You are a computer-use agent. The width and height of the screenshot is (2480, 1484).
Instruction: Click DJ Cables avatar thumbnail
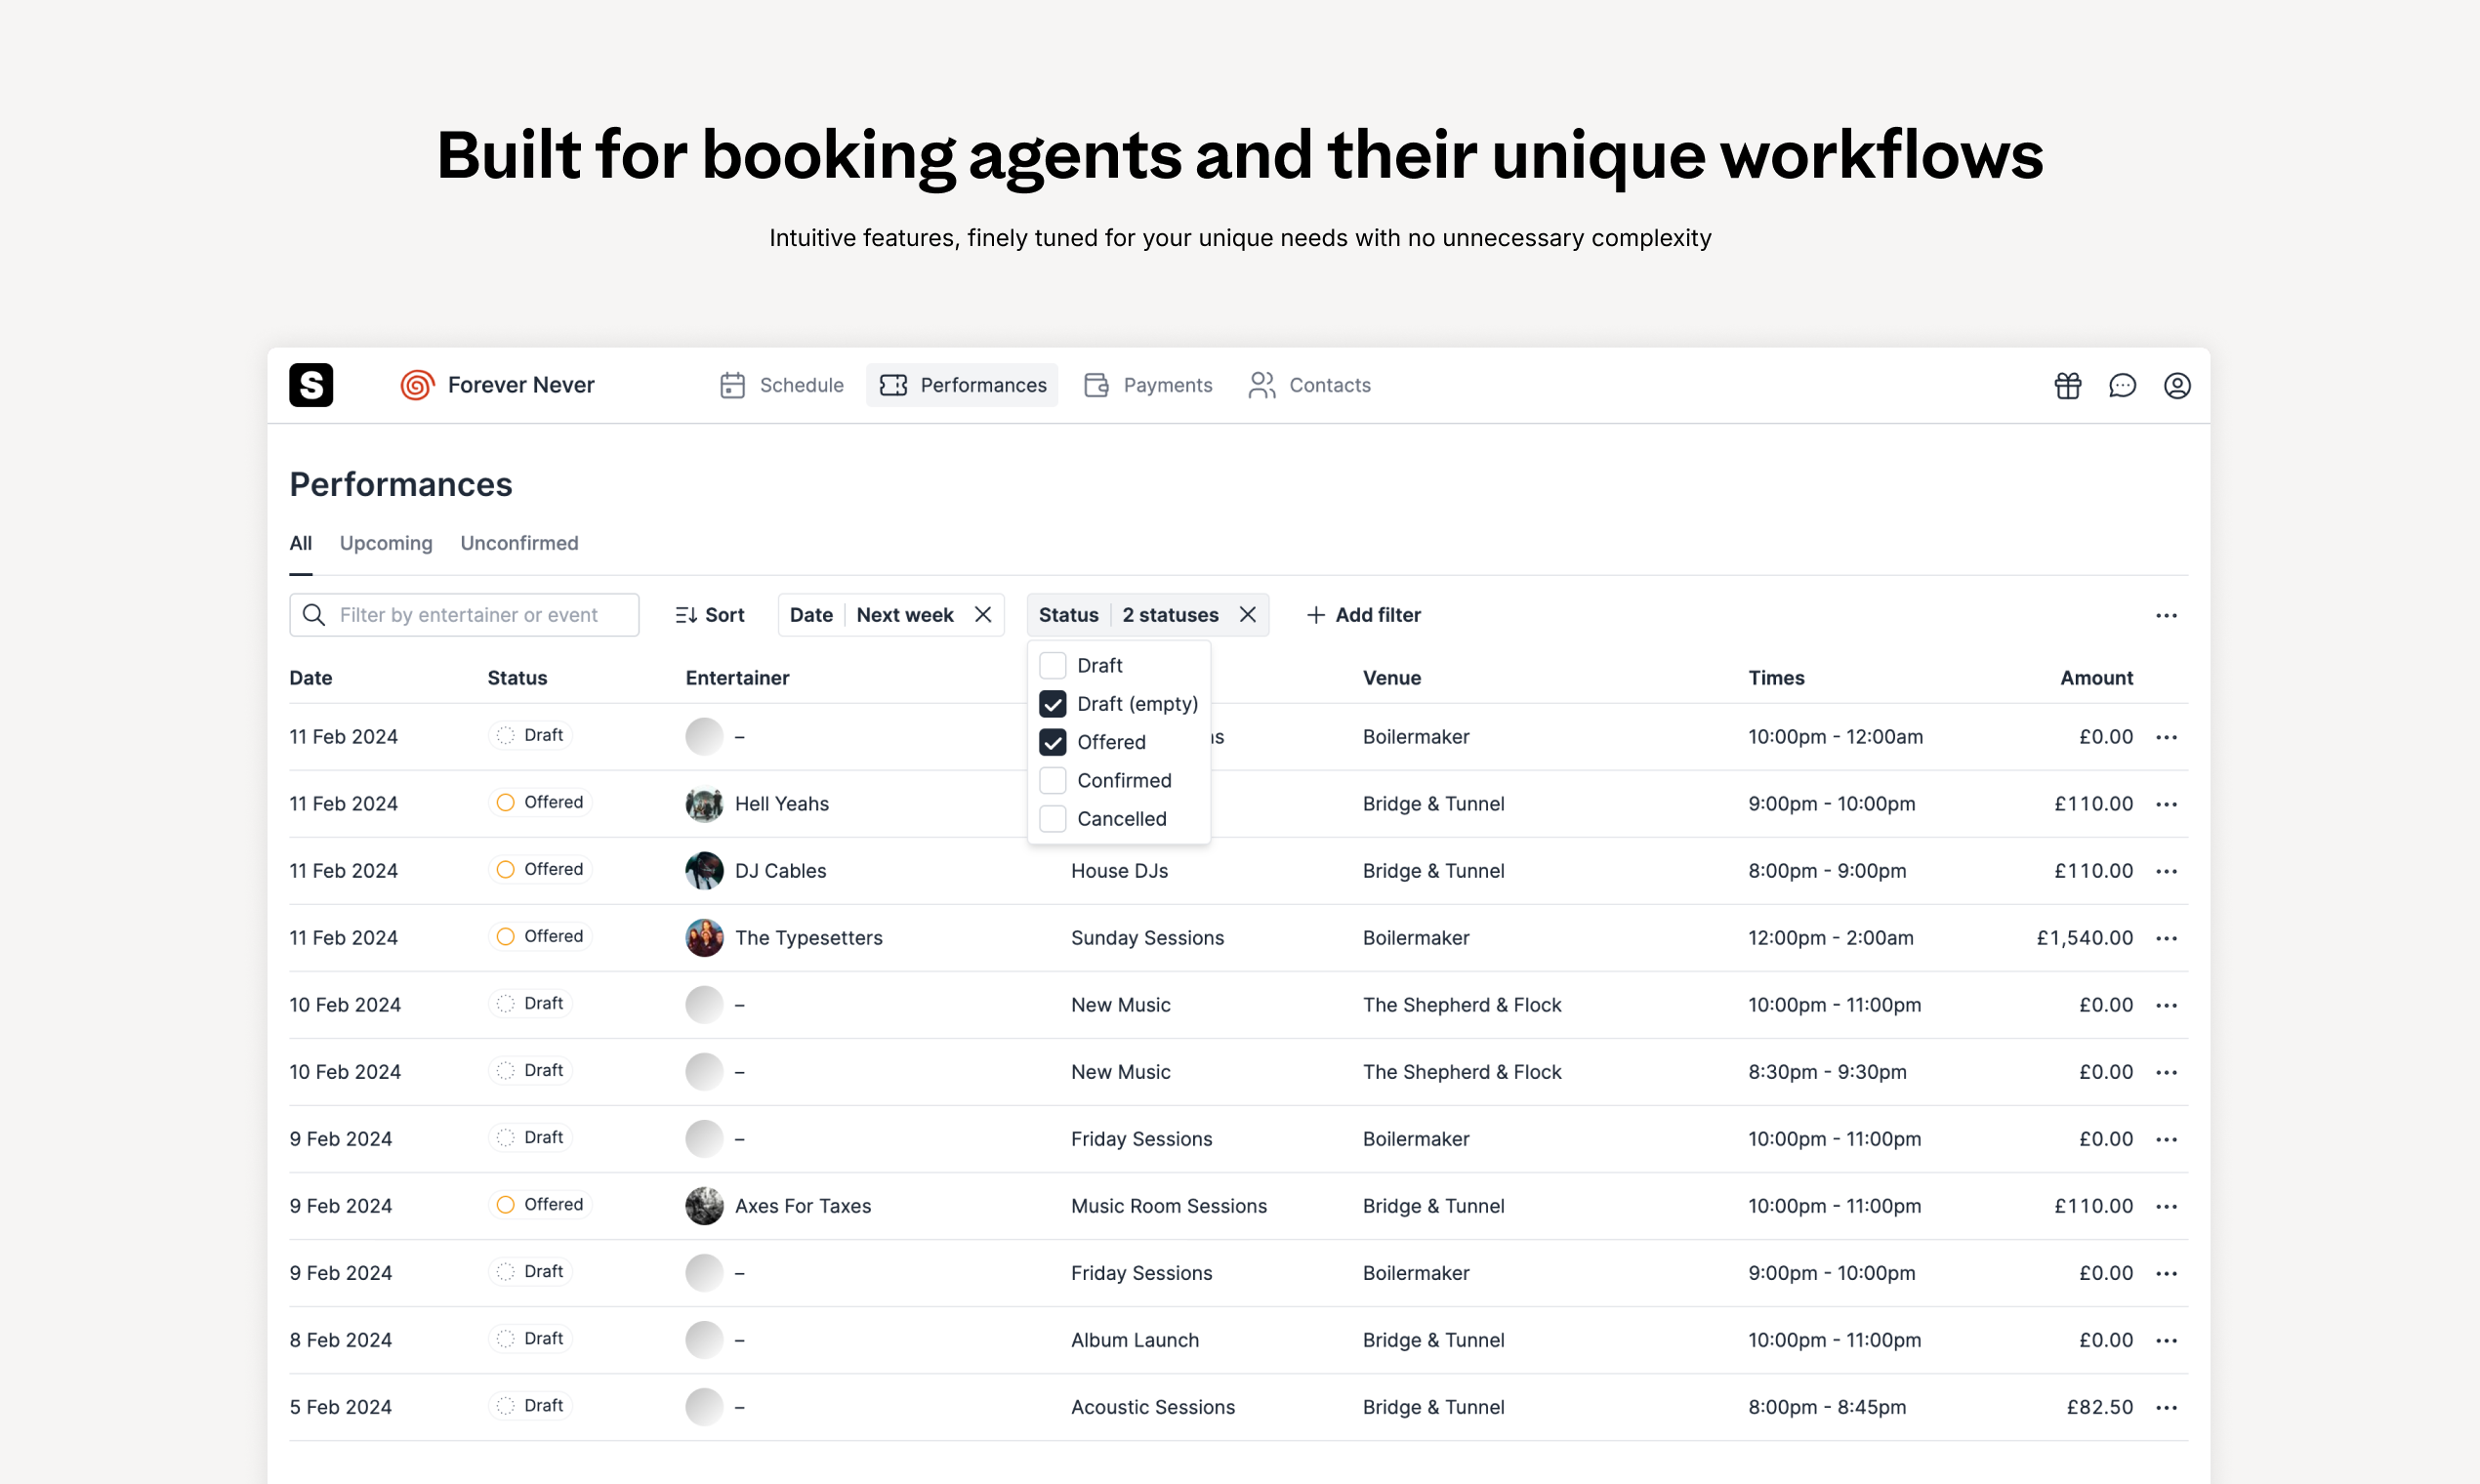point(704,871)
